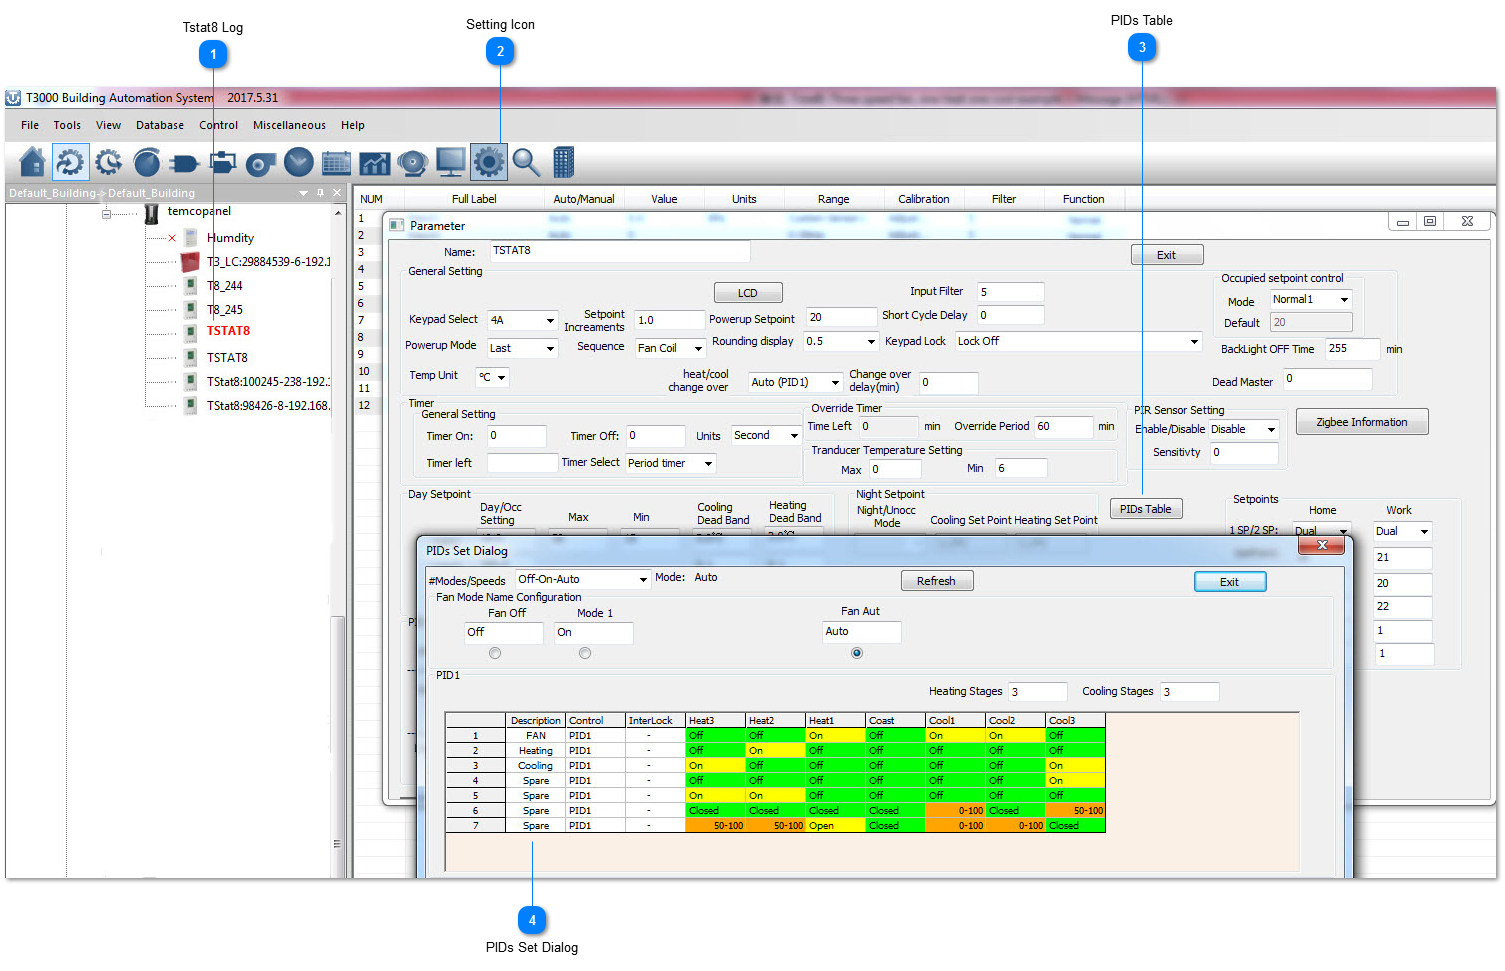The image size is (1505, 971).
Task: Click the magnifying glass scan icon
Action: [x=526, y=162]
